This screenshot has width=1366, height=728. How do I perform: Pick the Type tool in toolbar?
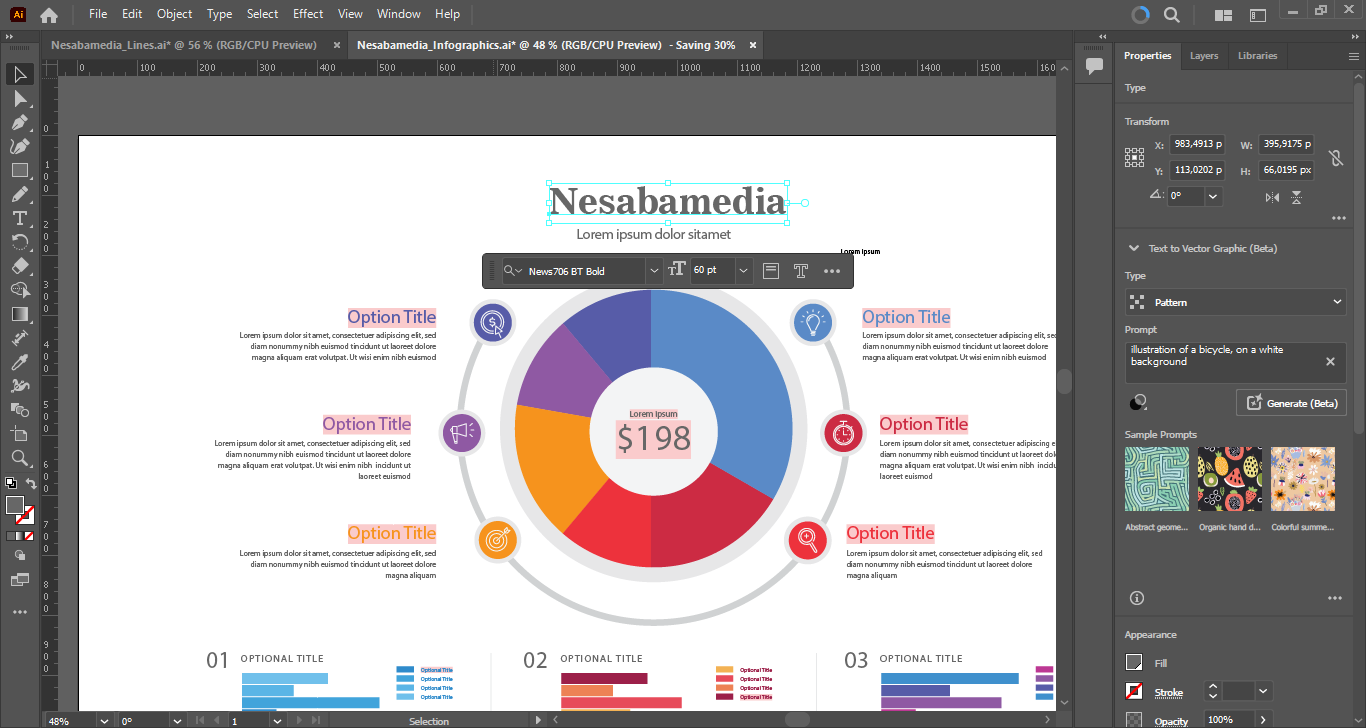tap(19, 218)
